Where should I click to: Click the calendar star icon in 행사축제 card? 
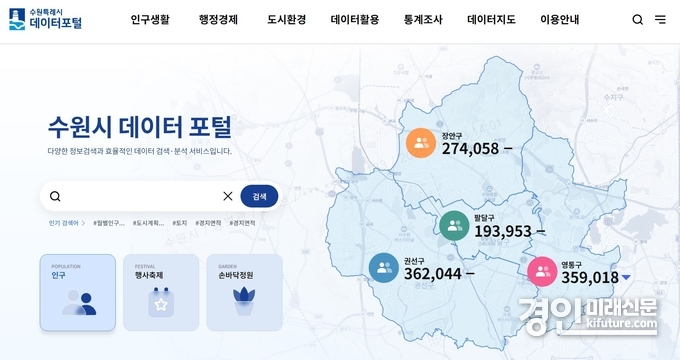[x=161, y=302]
